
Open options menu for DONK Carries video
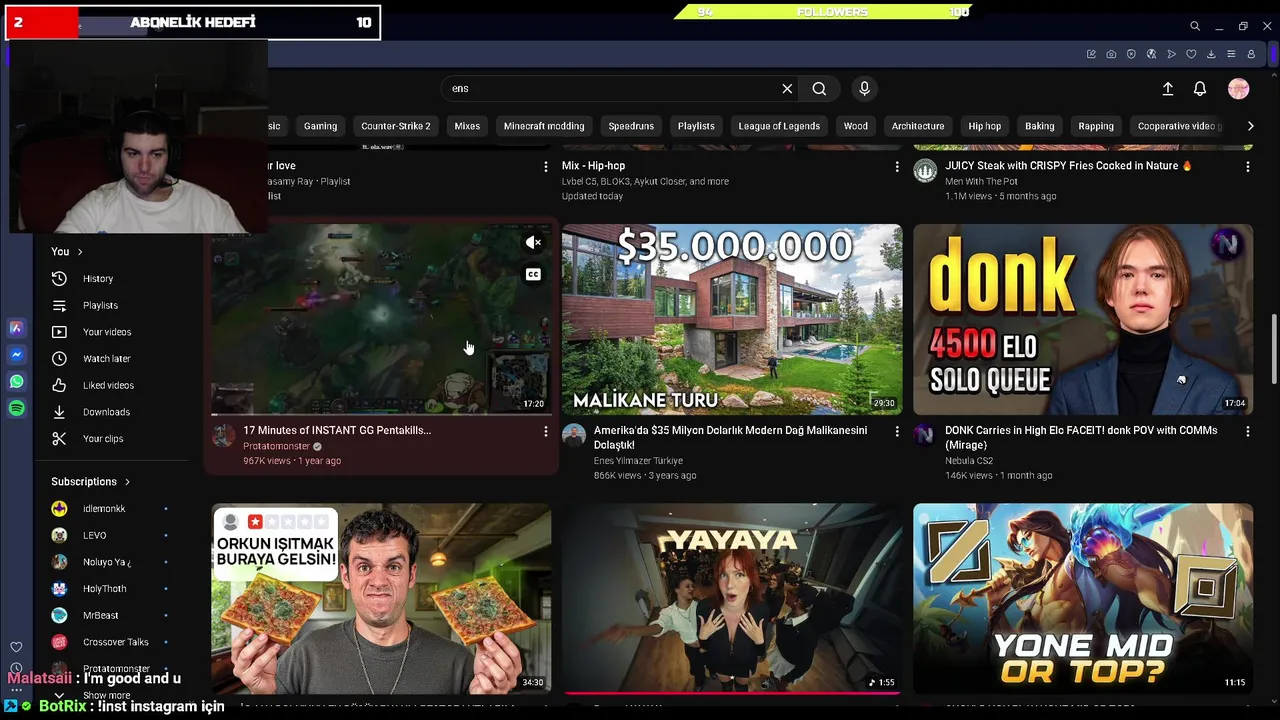[1247, 431]
